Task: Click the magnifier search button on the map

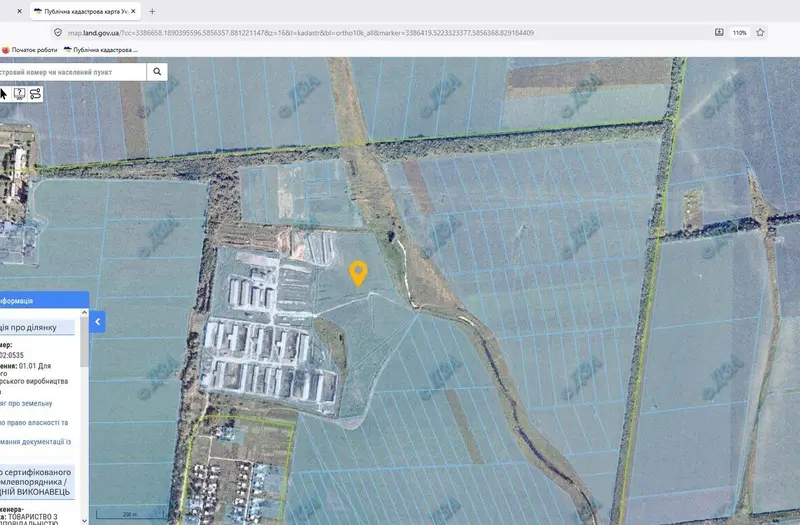Action: click(157, 72)
